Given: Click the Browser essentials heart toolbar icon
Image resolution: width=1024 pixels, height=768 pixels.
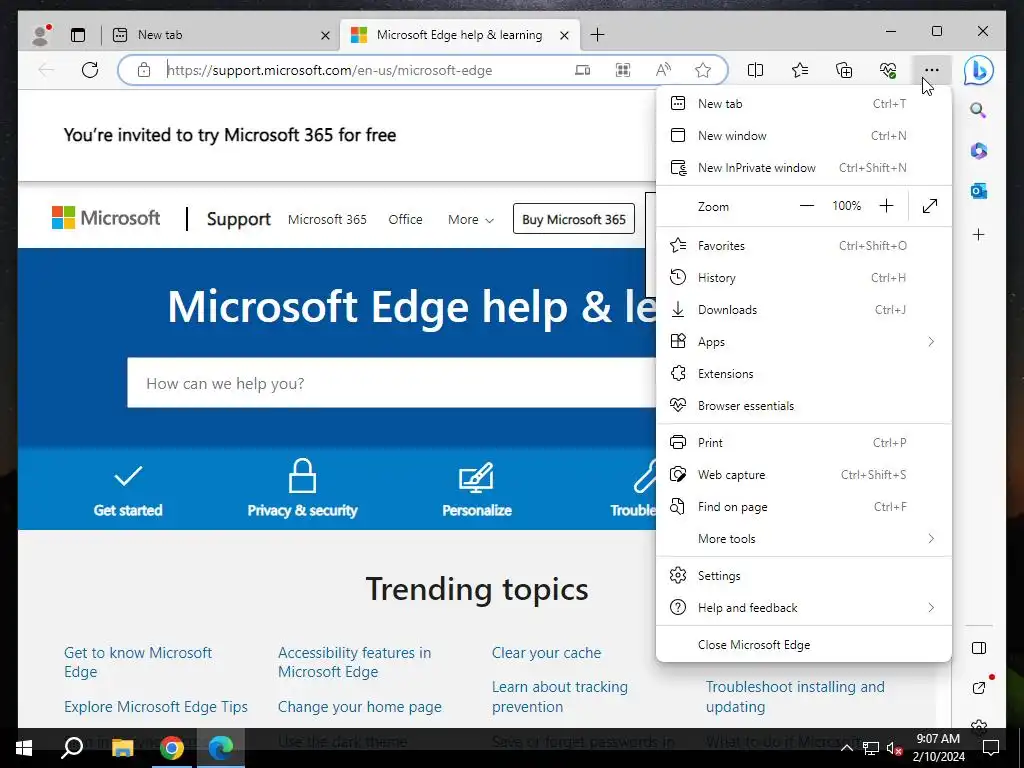Looking at the screenshot, I should point(888,70).
